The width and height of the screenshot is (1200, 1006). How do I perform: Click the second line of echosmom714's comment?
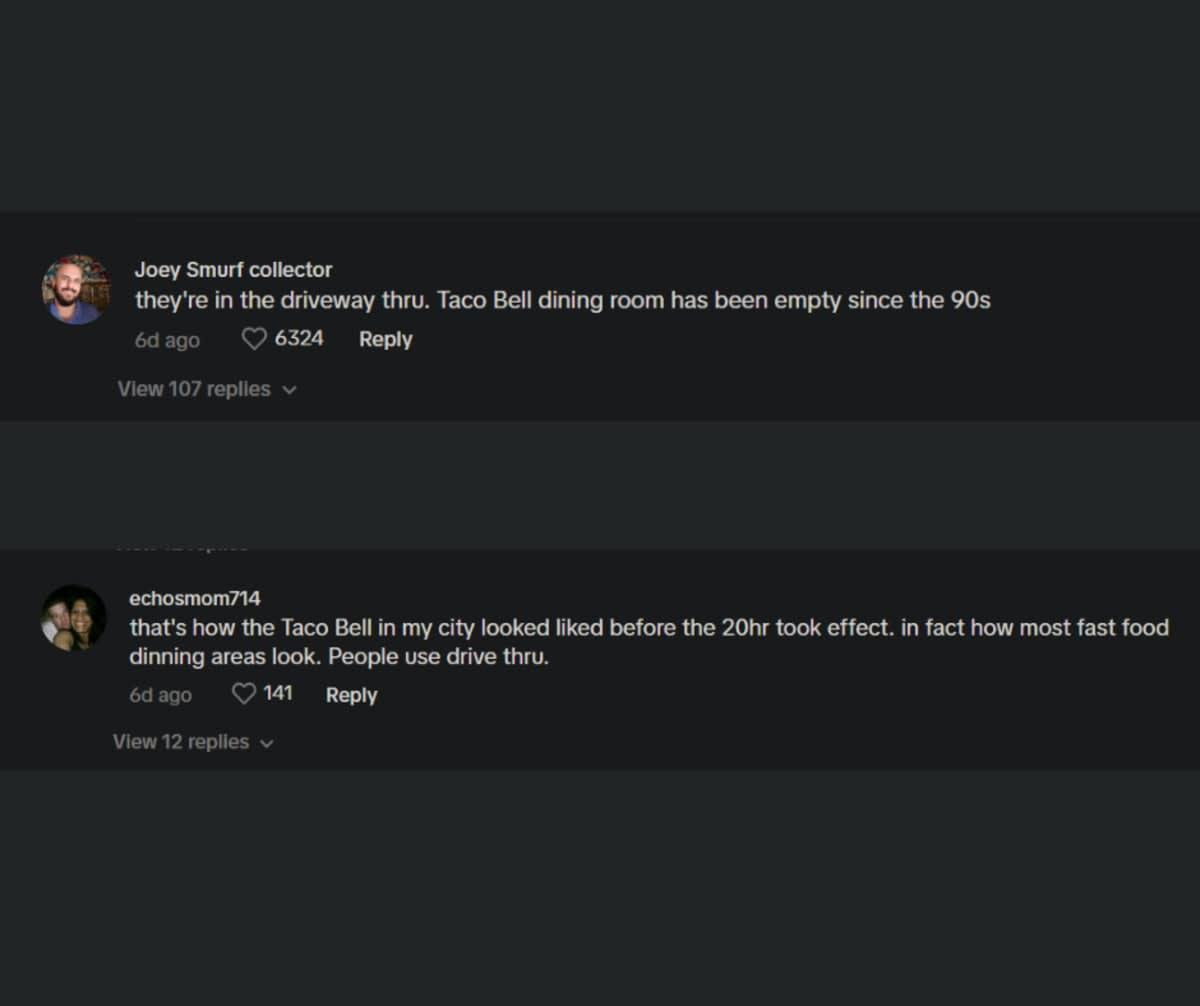pos(338,658)
